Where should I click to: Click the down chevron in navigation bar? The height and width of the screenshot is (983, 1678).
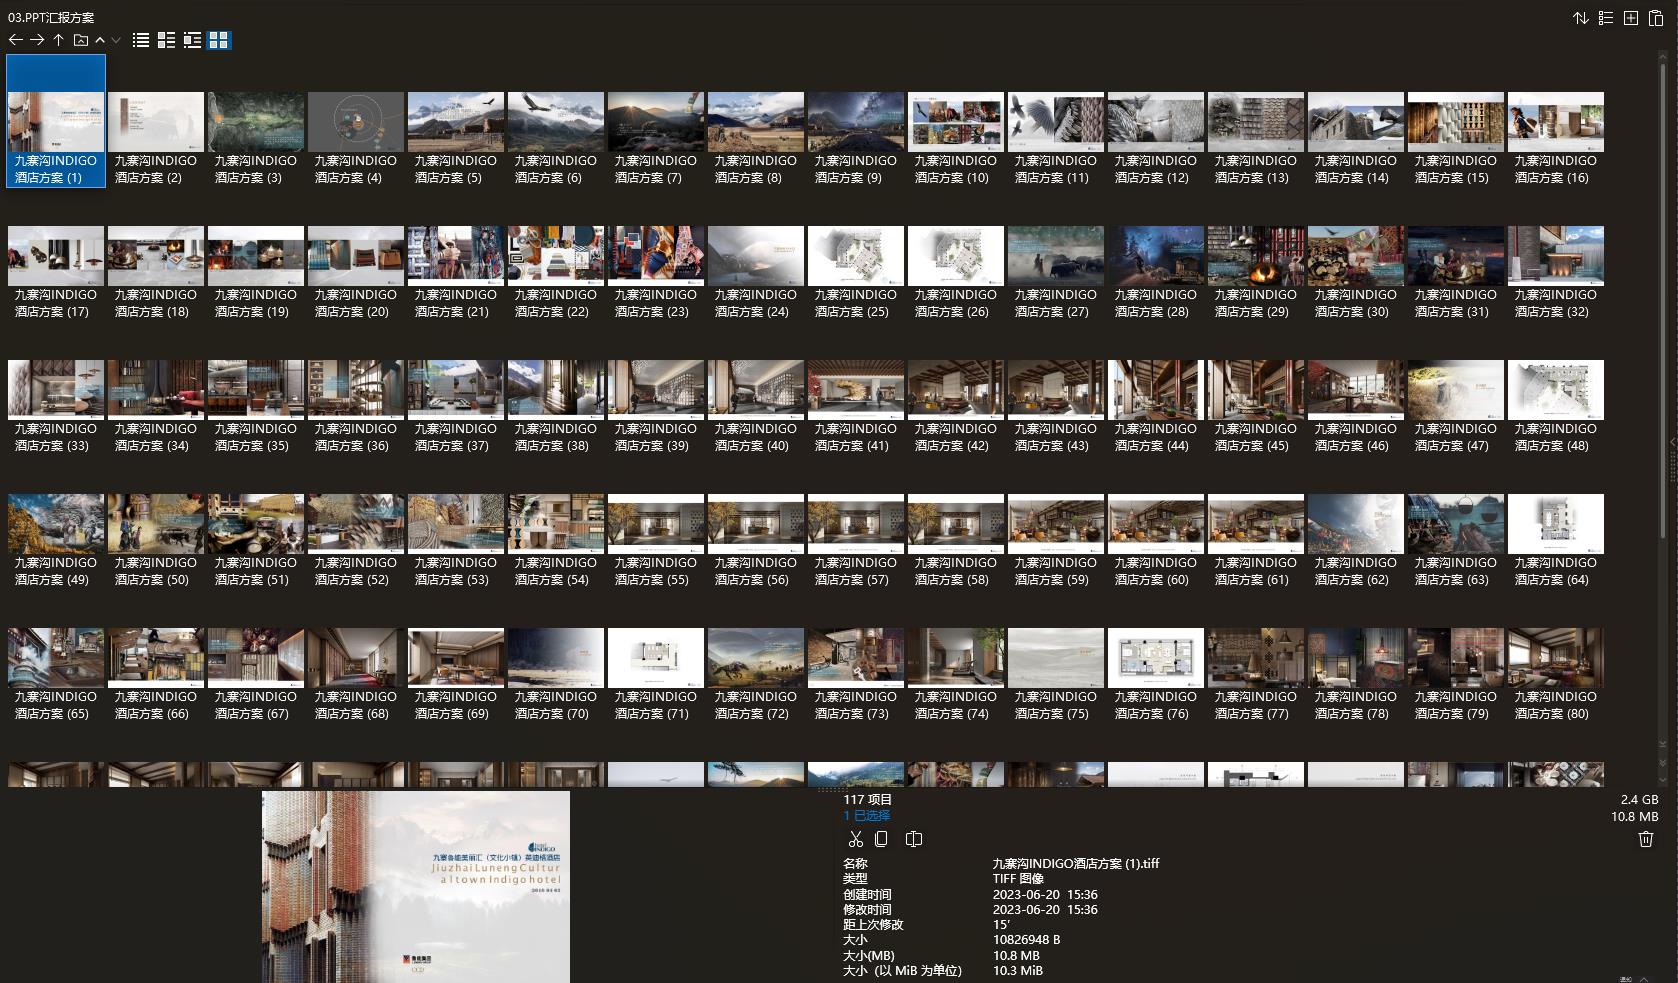(x=116, y=40)
